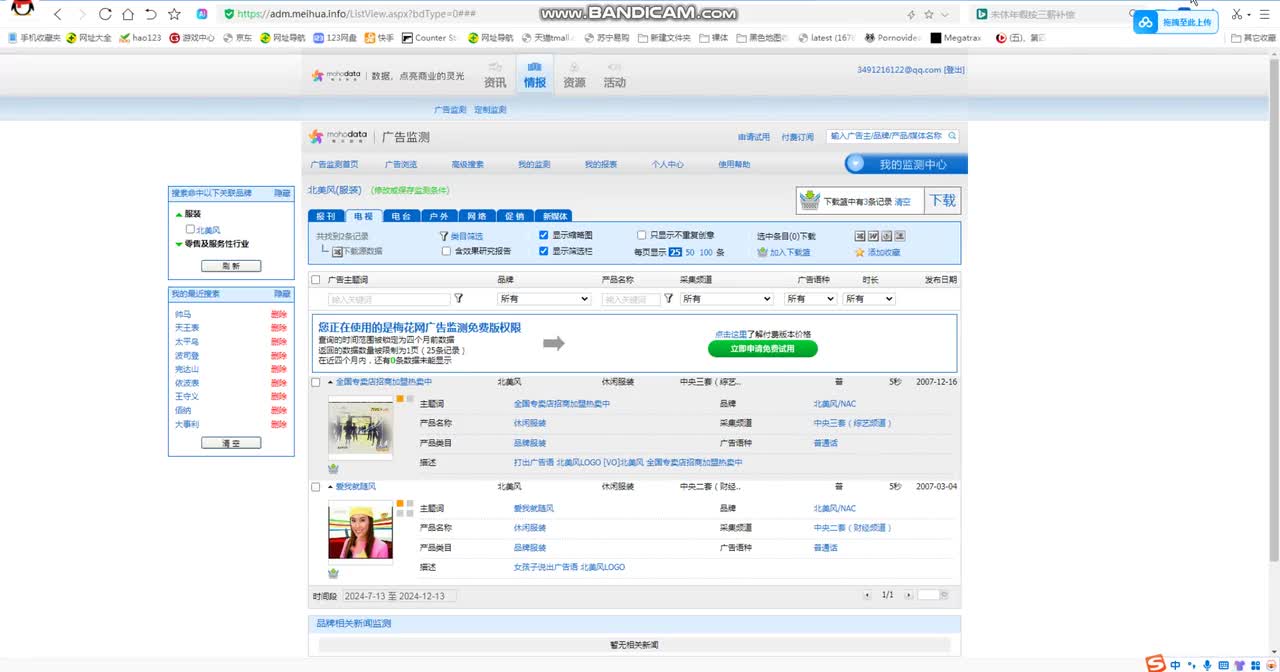The image size is (1280, 672).
Task: Click the 清空 button under recent searches
Action: point(231,443)
